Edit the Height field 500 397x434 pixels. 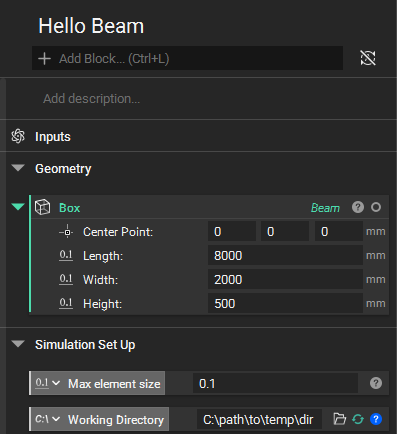point(285,303)
